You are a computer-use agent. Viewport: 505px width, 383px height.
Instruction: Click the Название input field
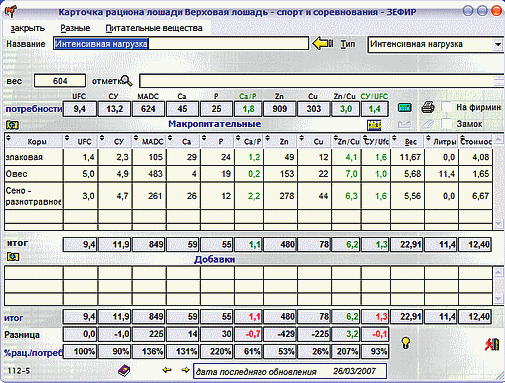181,44
